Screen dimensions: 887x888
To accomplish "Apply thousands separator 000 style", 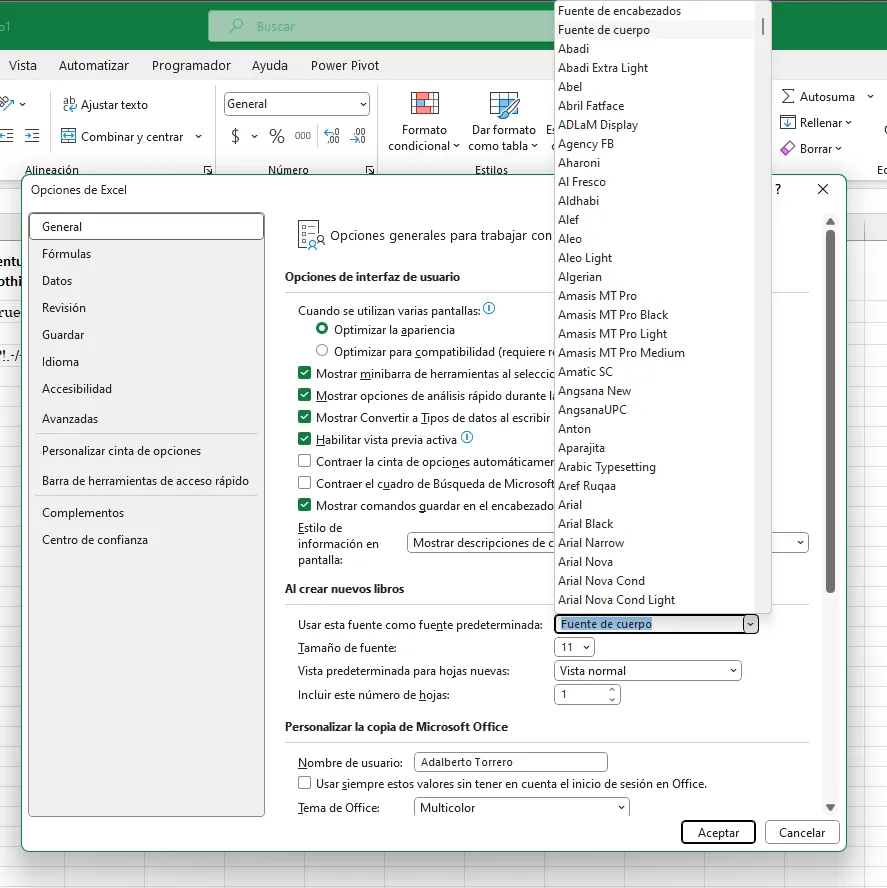I will coord(302,136).
